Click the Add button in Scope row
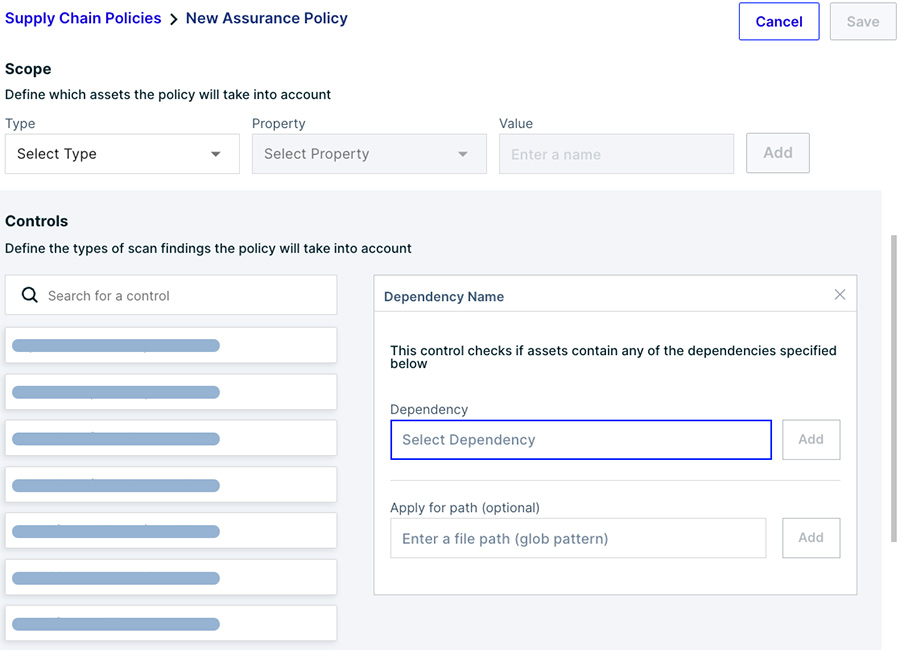Image resolution: width=900 pixels, height=650 pixels. [x=778, y=153]
